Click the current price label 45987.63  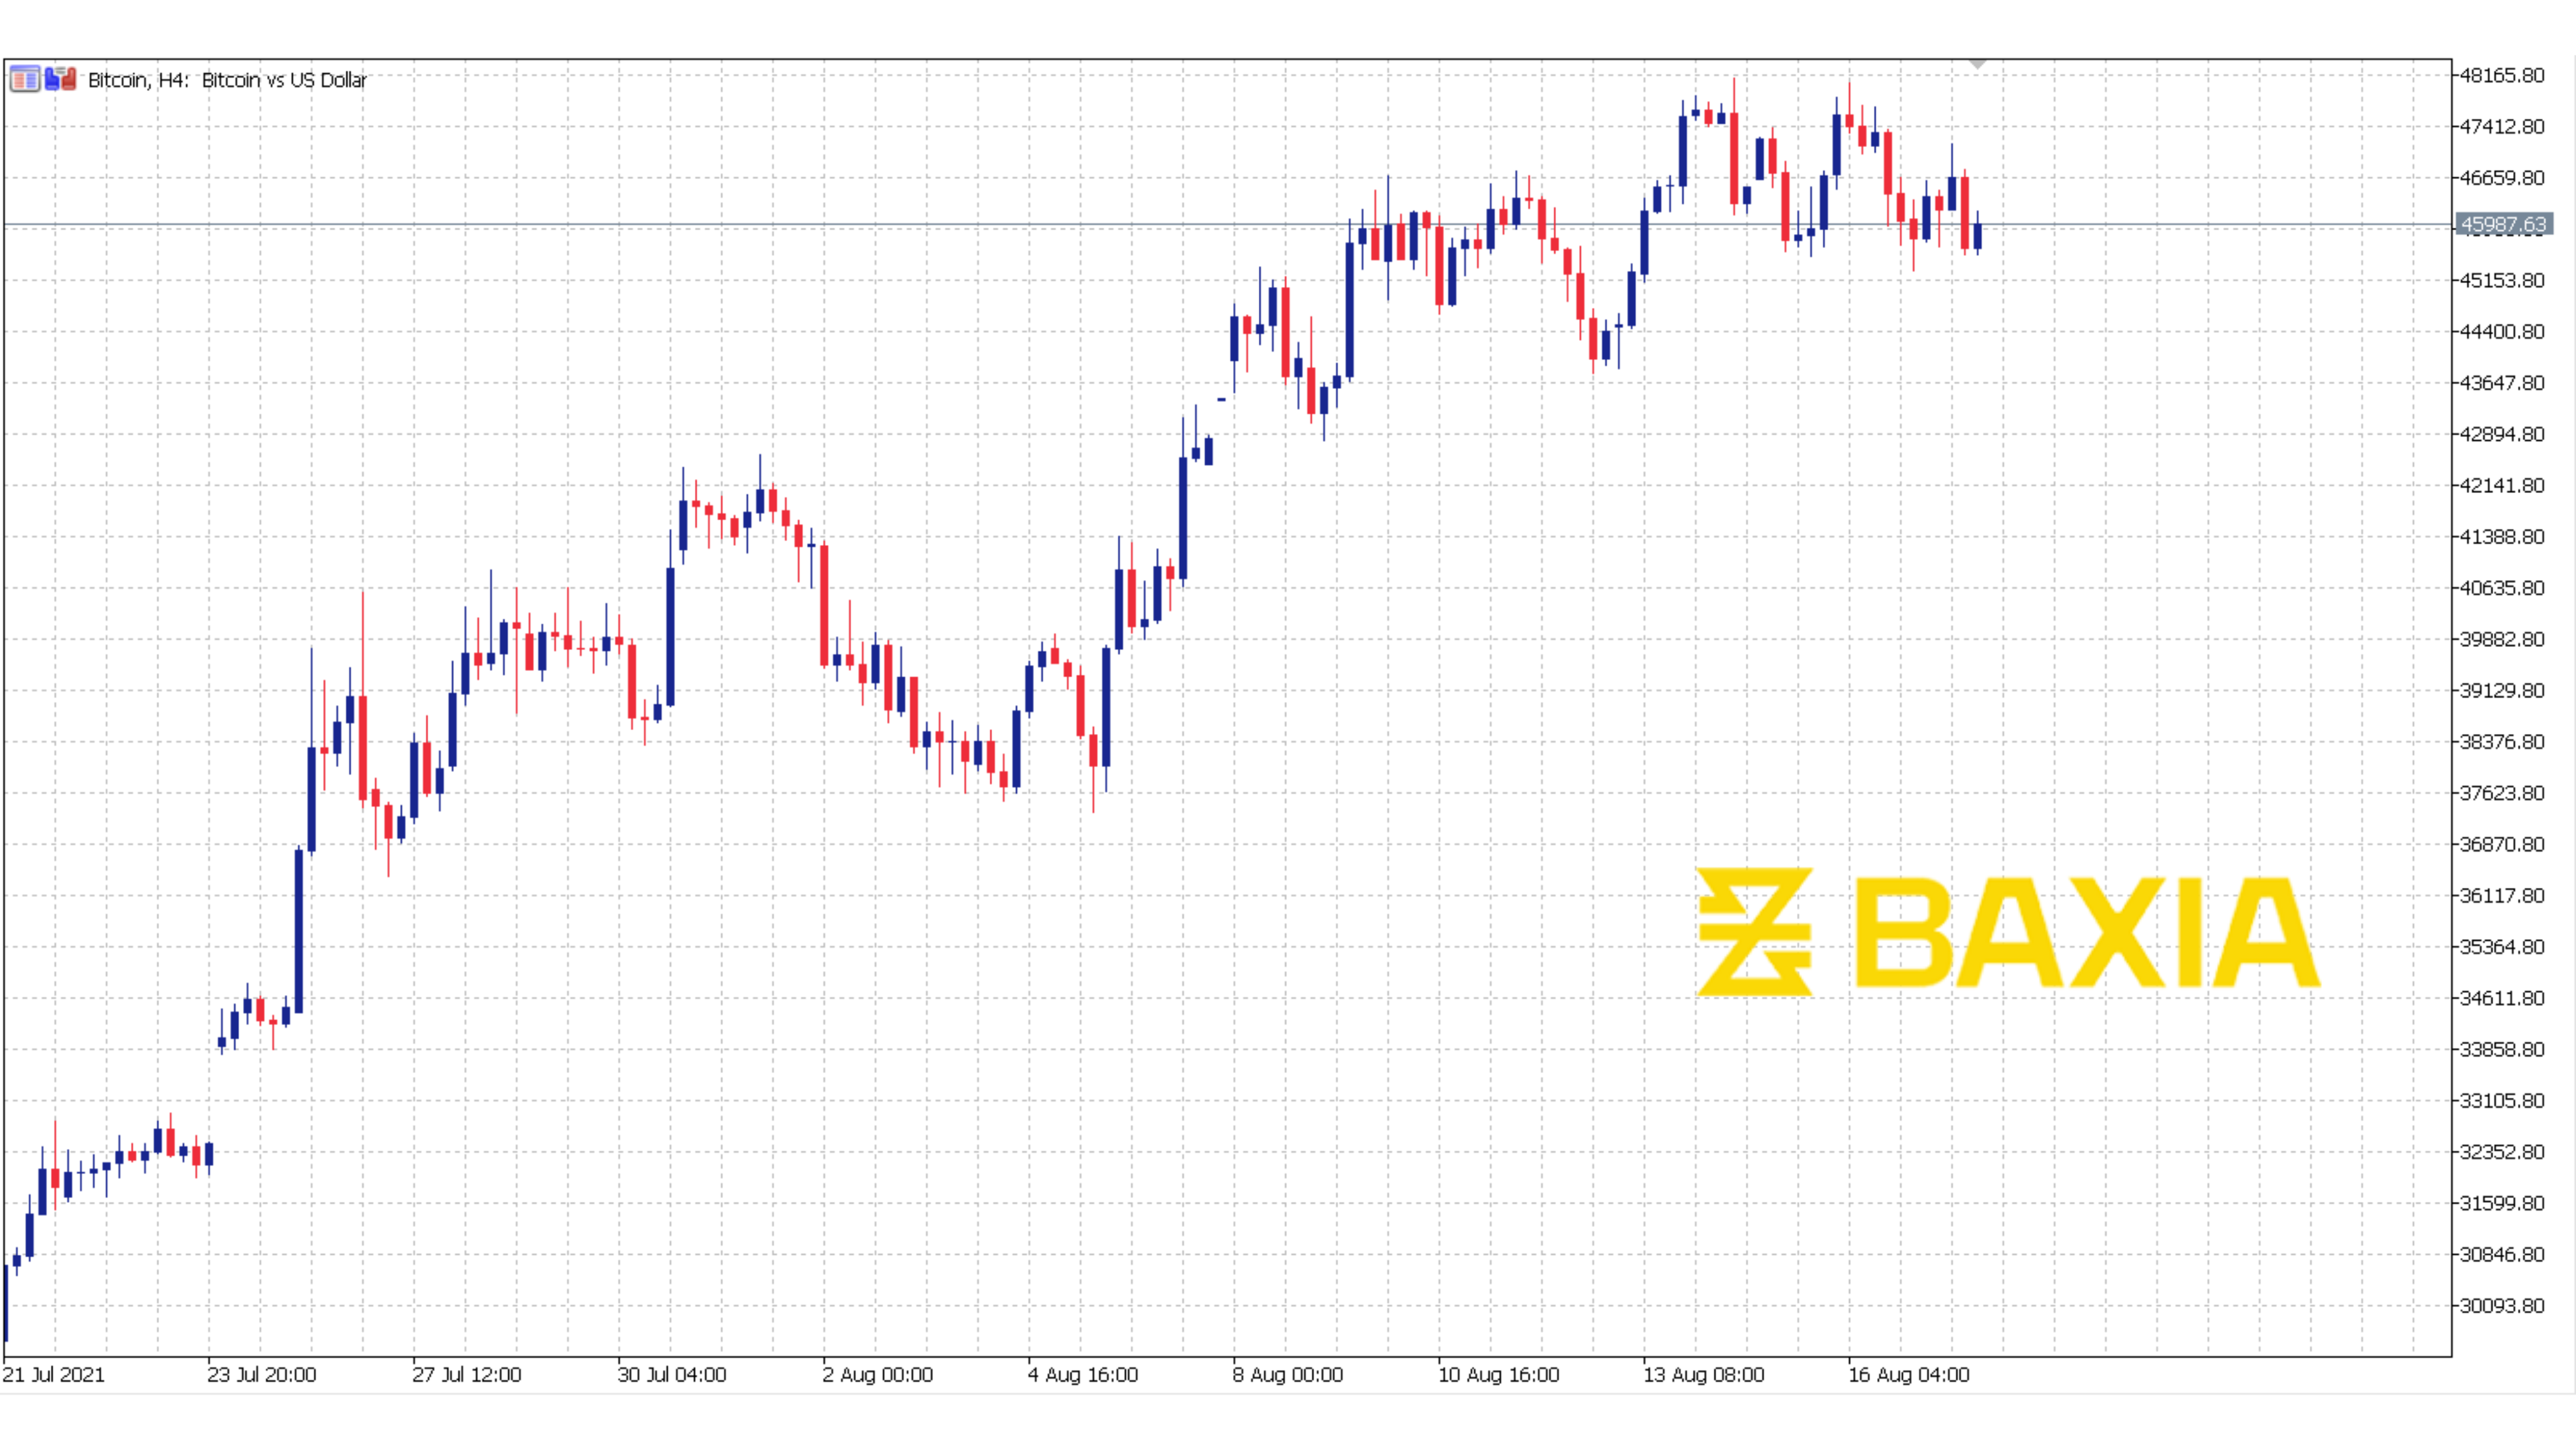pyautogui.click(x=2503, y=225)
